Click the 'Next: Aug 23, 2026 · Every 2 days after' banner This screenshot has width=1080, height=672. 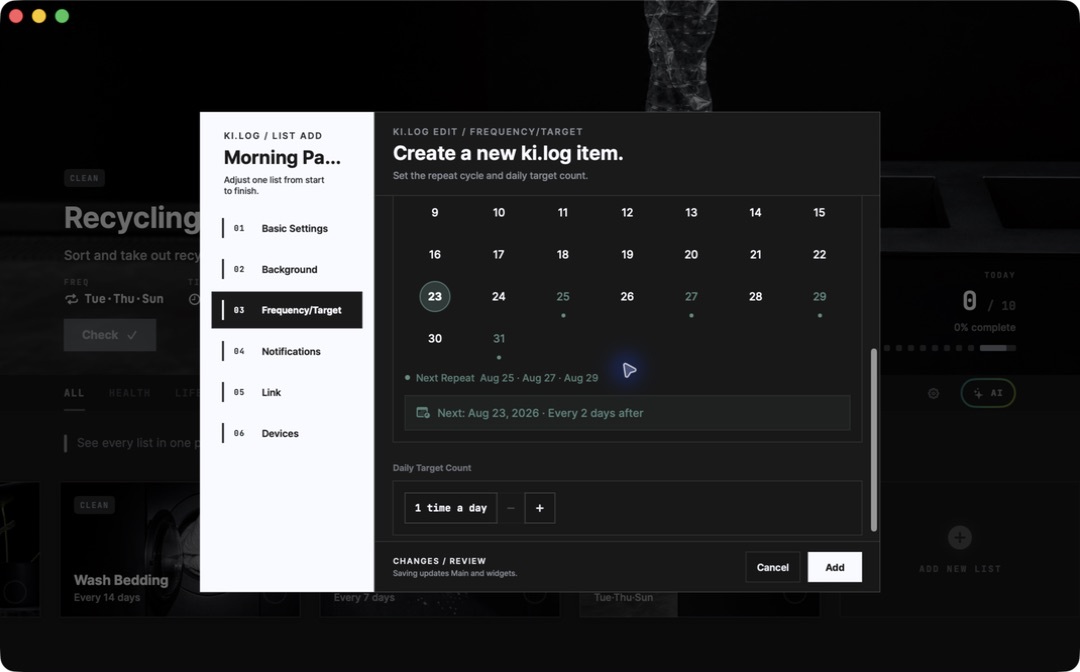pos(627,413)
